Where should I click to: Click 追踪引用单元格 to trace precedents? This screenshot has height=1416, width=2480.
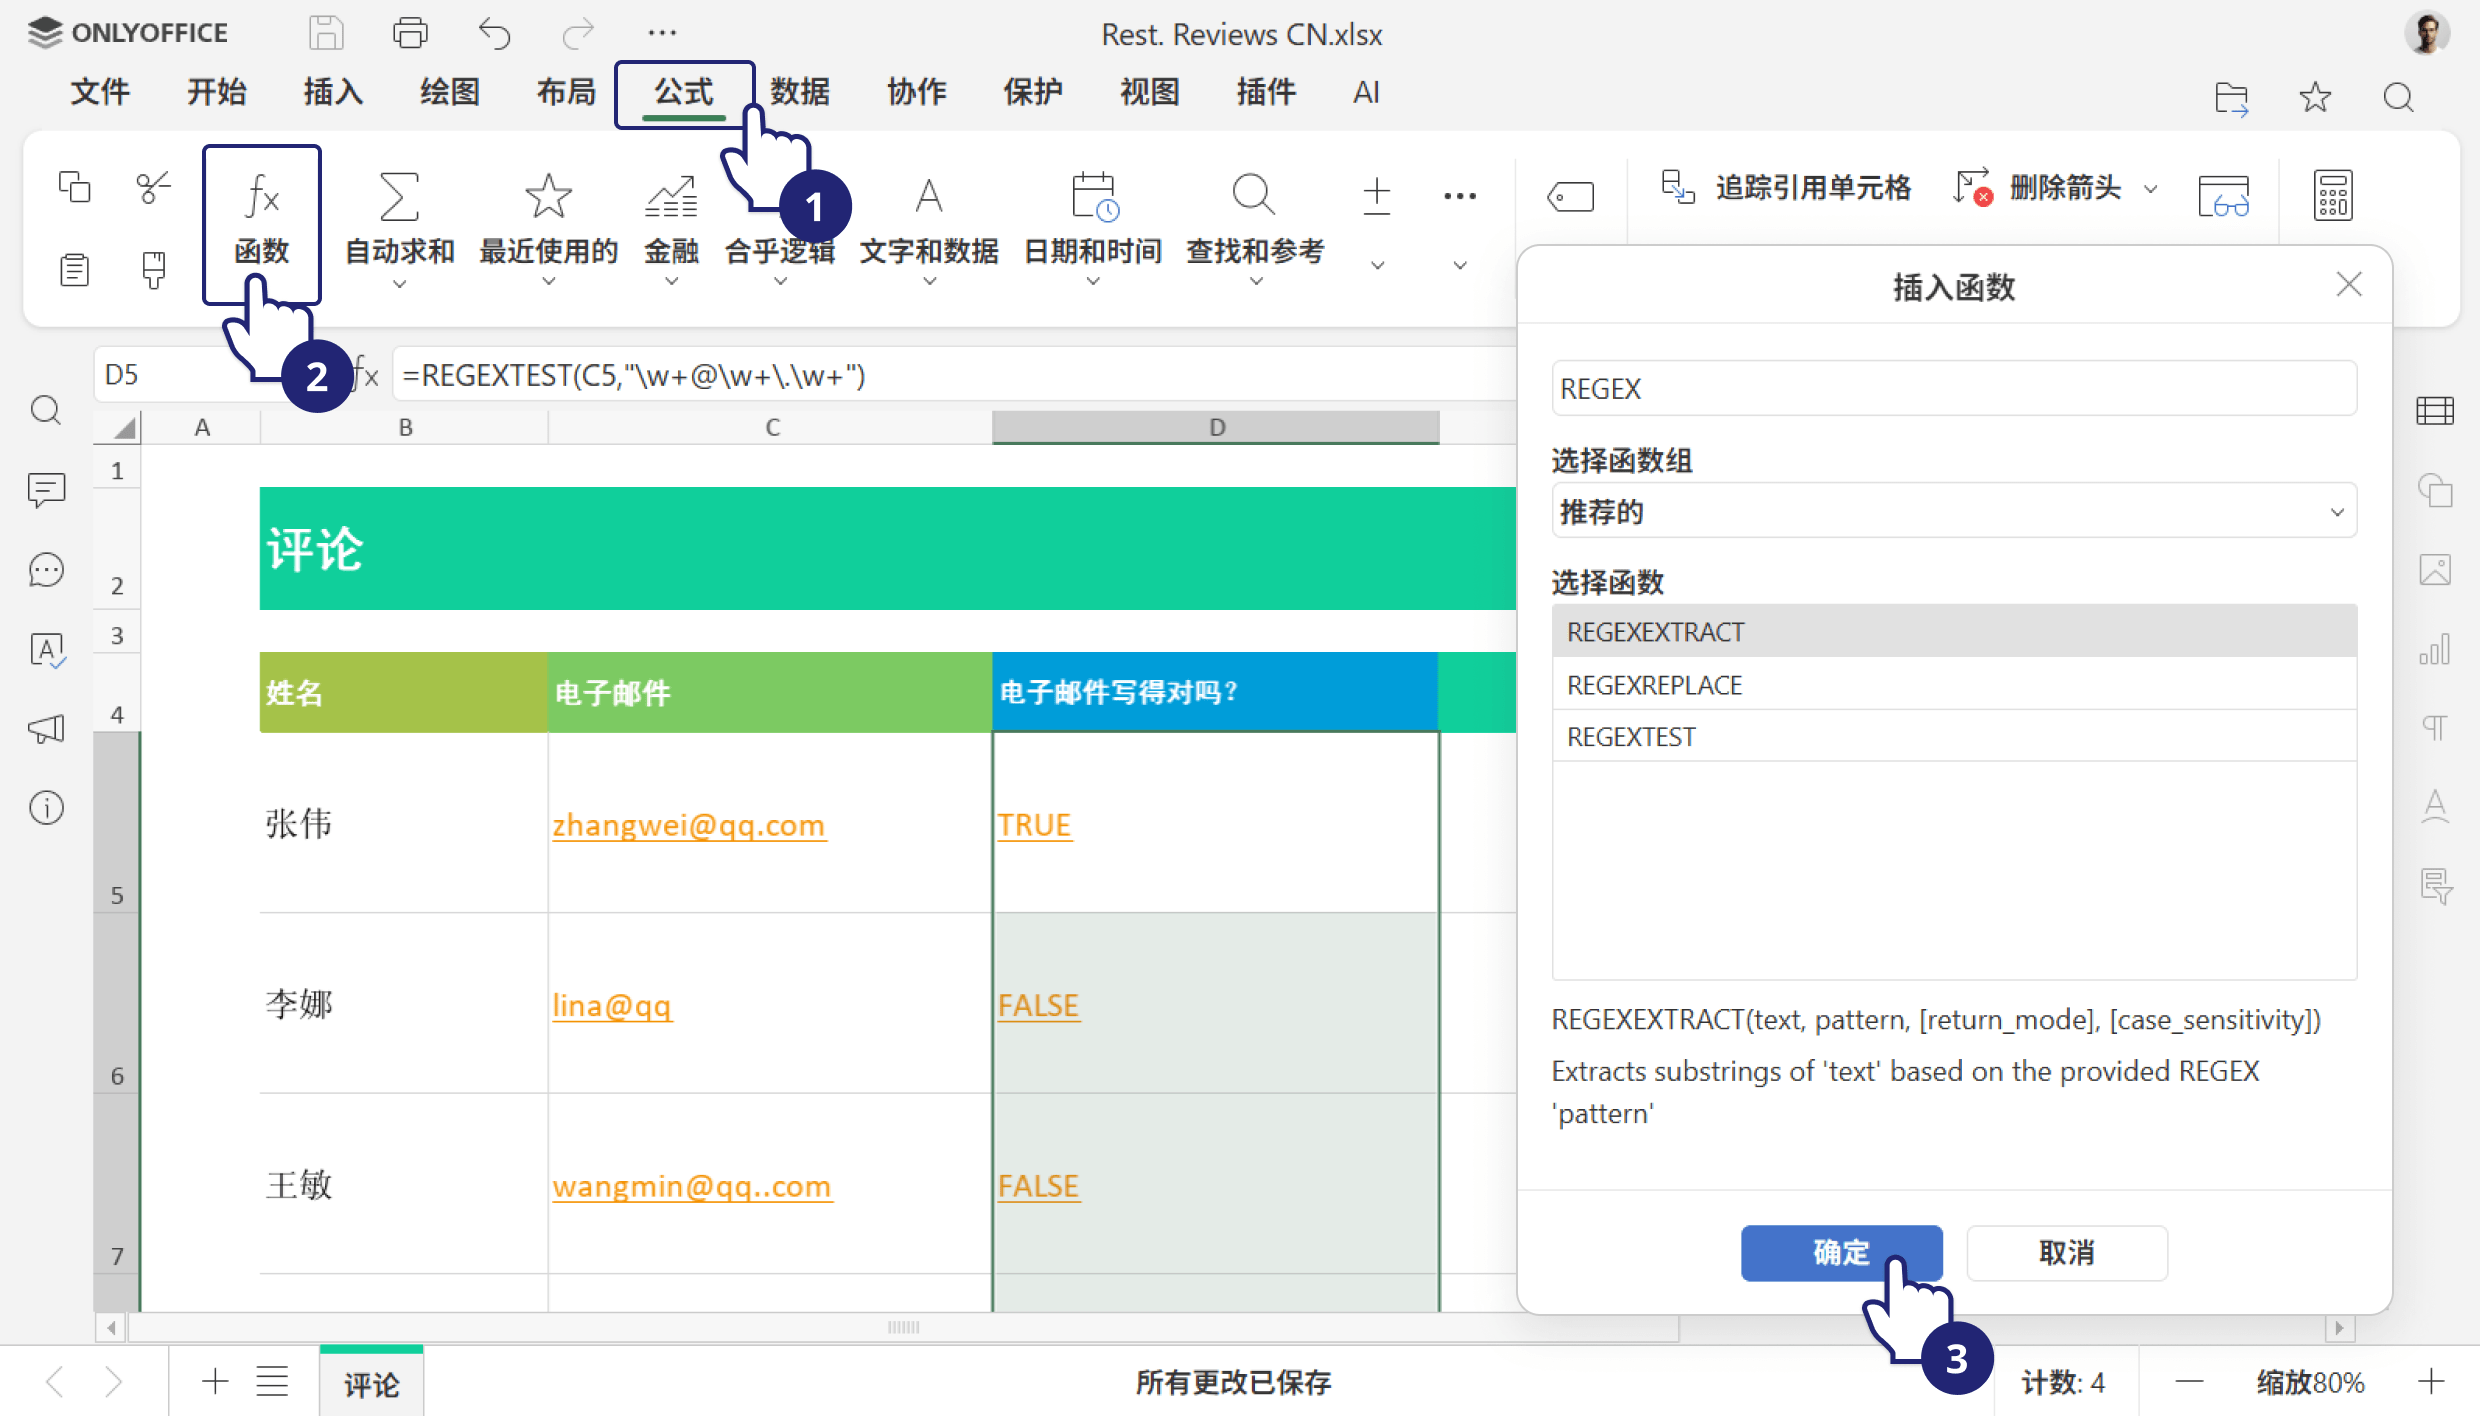click(x=1813, y=188)
